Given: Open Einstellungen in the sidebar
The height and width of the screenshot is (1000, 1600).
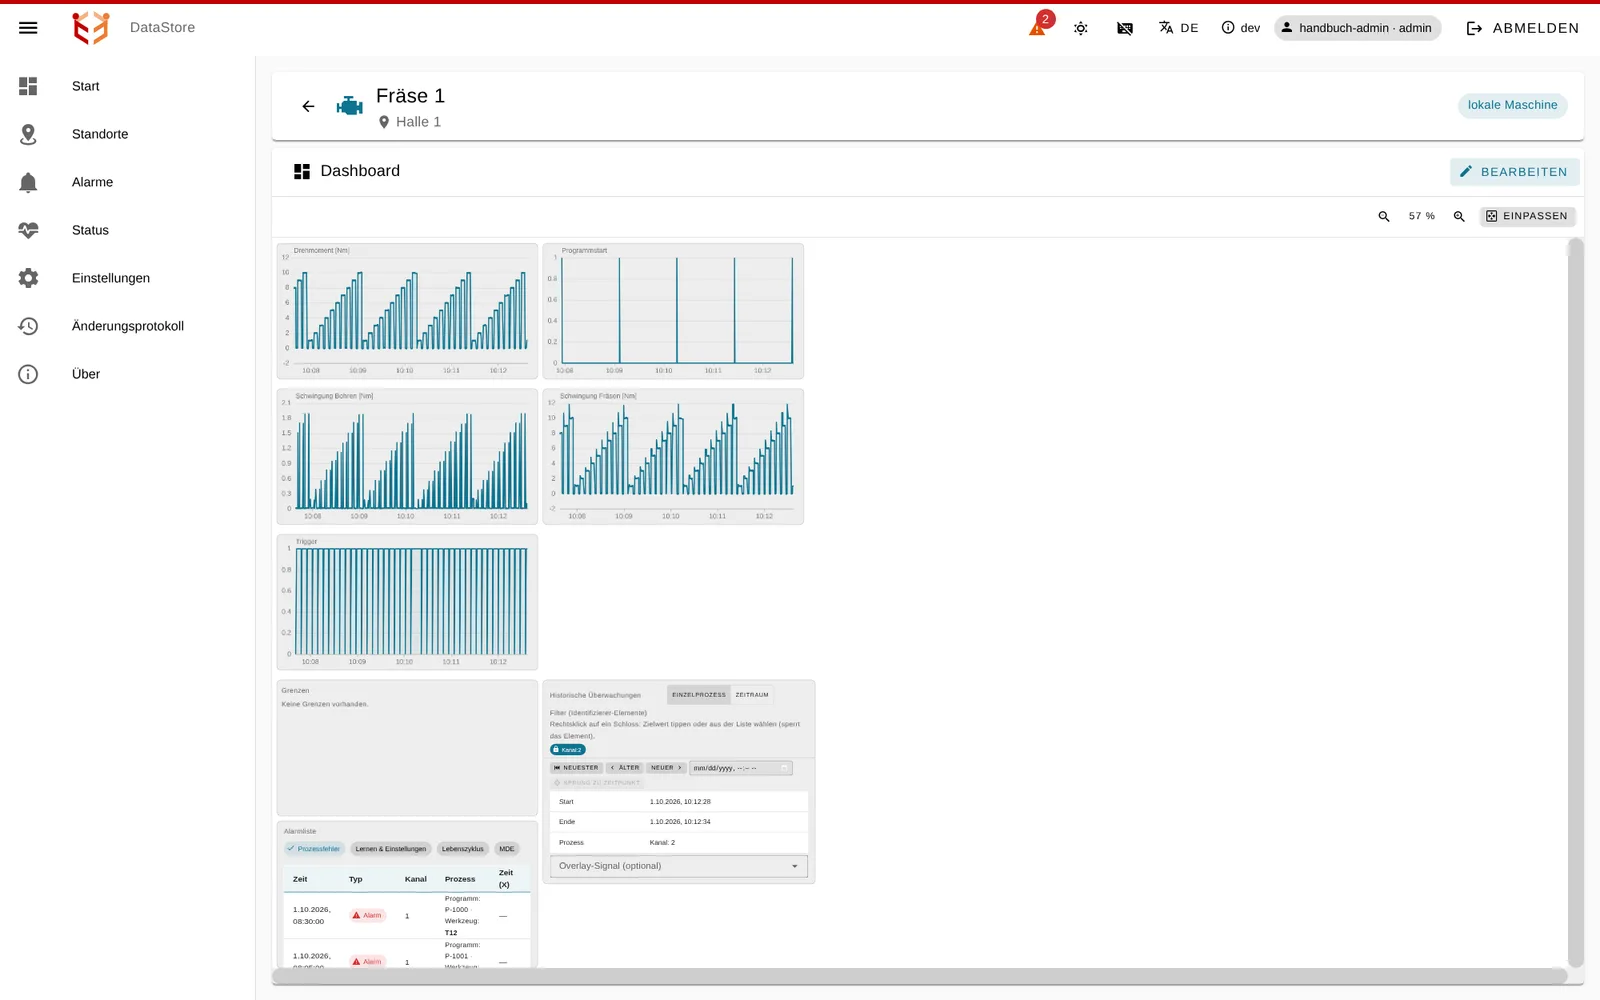Looking at the screenshot, I should coord(128,278).
